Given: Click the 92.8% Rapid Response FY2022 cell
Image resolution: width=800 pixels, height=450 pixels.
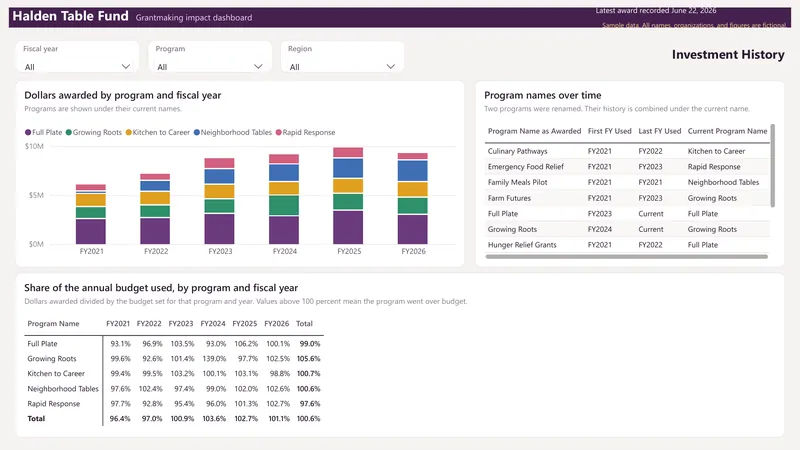Looking at the screenshot, I should (x=152, y=404).
